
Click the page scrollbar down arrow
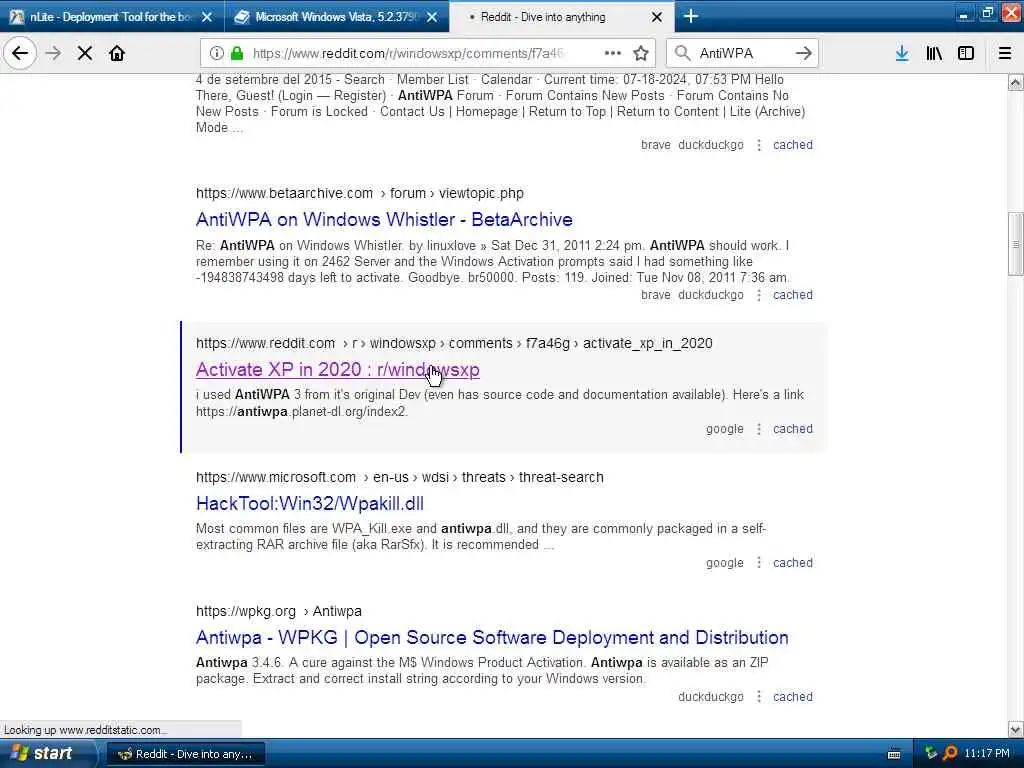click(x=1016, y=729)
